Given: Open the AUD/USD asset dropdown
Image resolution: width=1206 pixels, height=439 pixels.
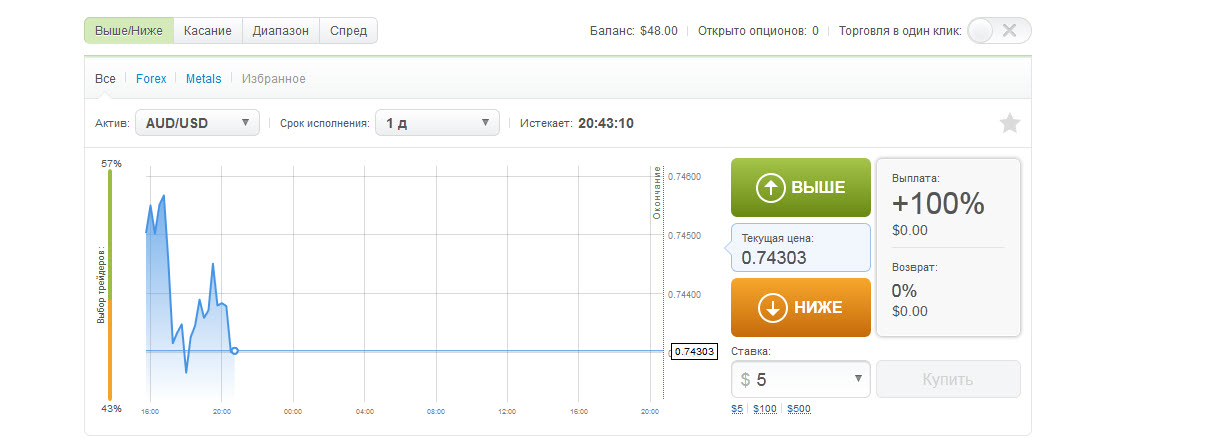Looking at the screenshot, I should pyautogui.click(x=197, y=123).
